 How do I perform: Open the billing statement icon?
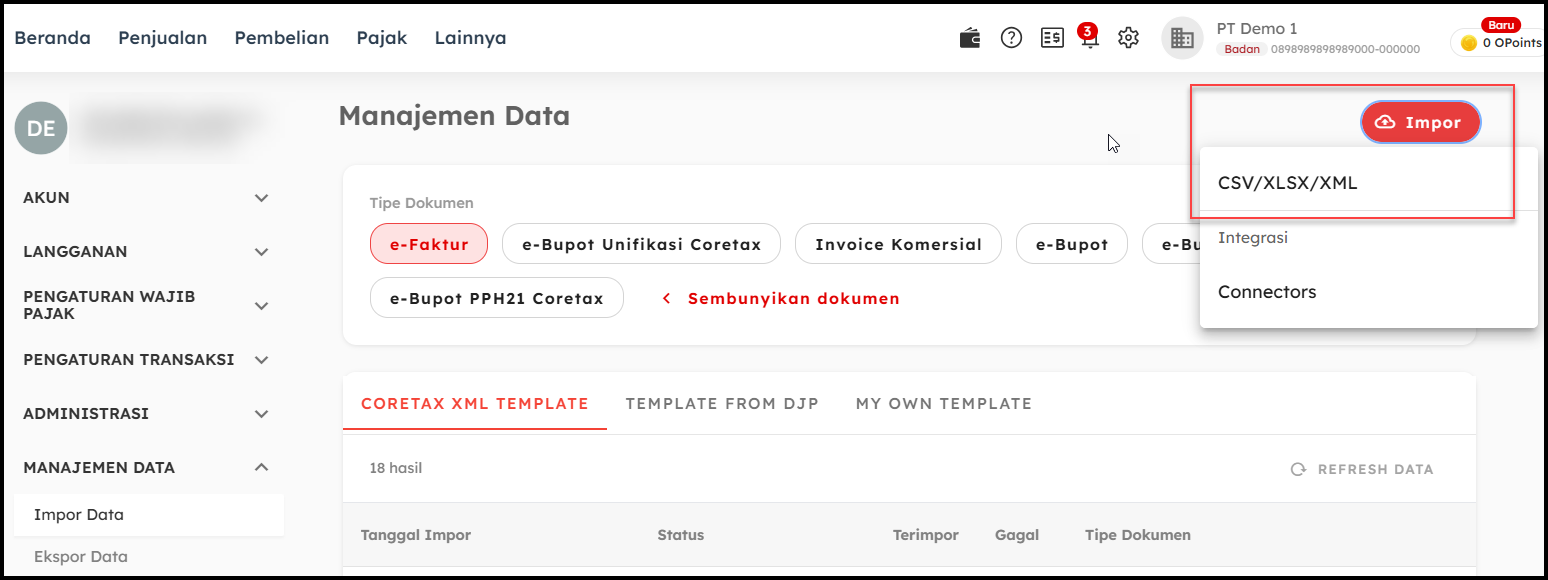1051,38
